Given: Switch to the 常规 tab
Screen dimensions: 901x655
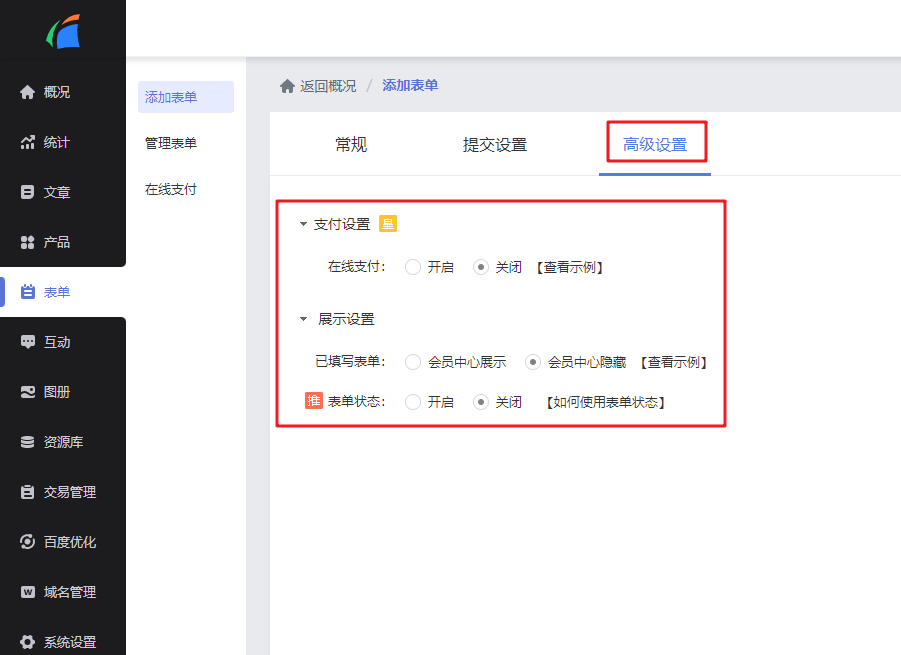Looking at the screenshot, I should point(351,145).
